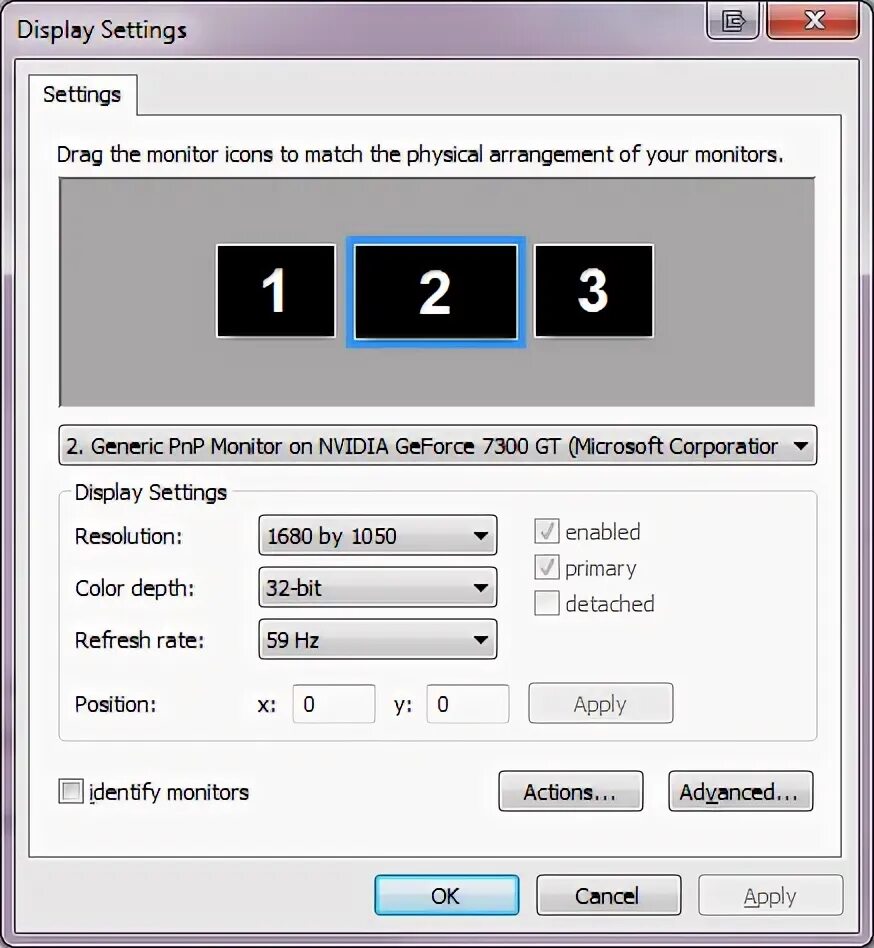Switch to the Settings tab

82,94
